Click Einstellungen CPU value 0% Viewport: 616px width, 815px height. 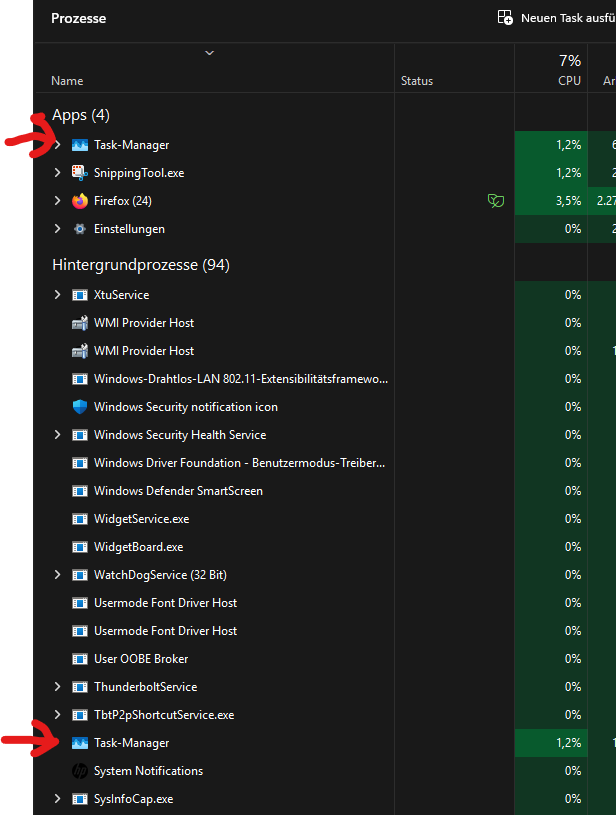coord(573,229)
